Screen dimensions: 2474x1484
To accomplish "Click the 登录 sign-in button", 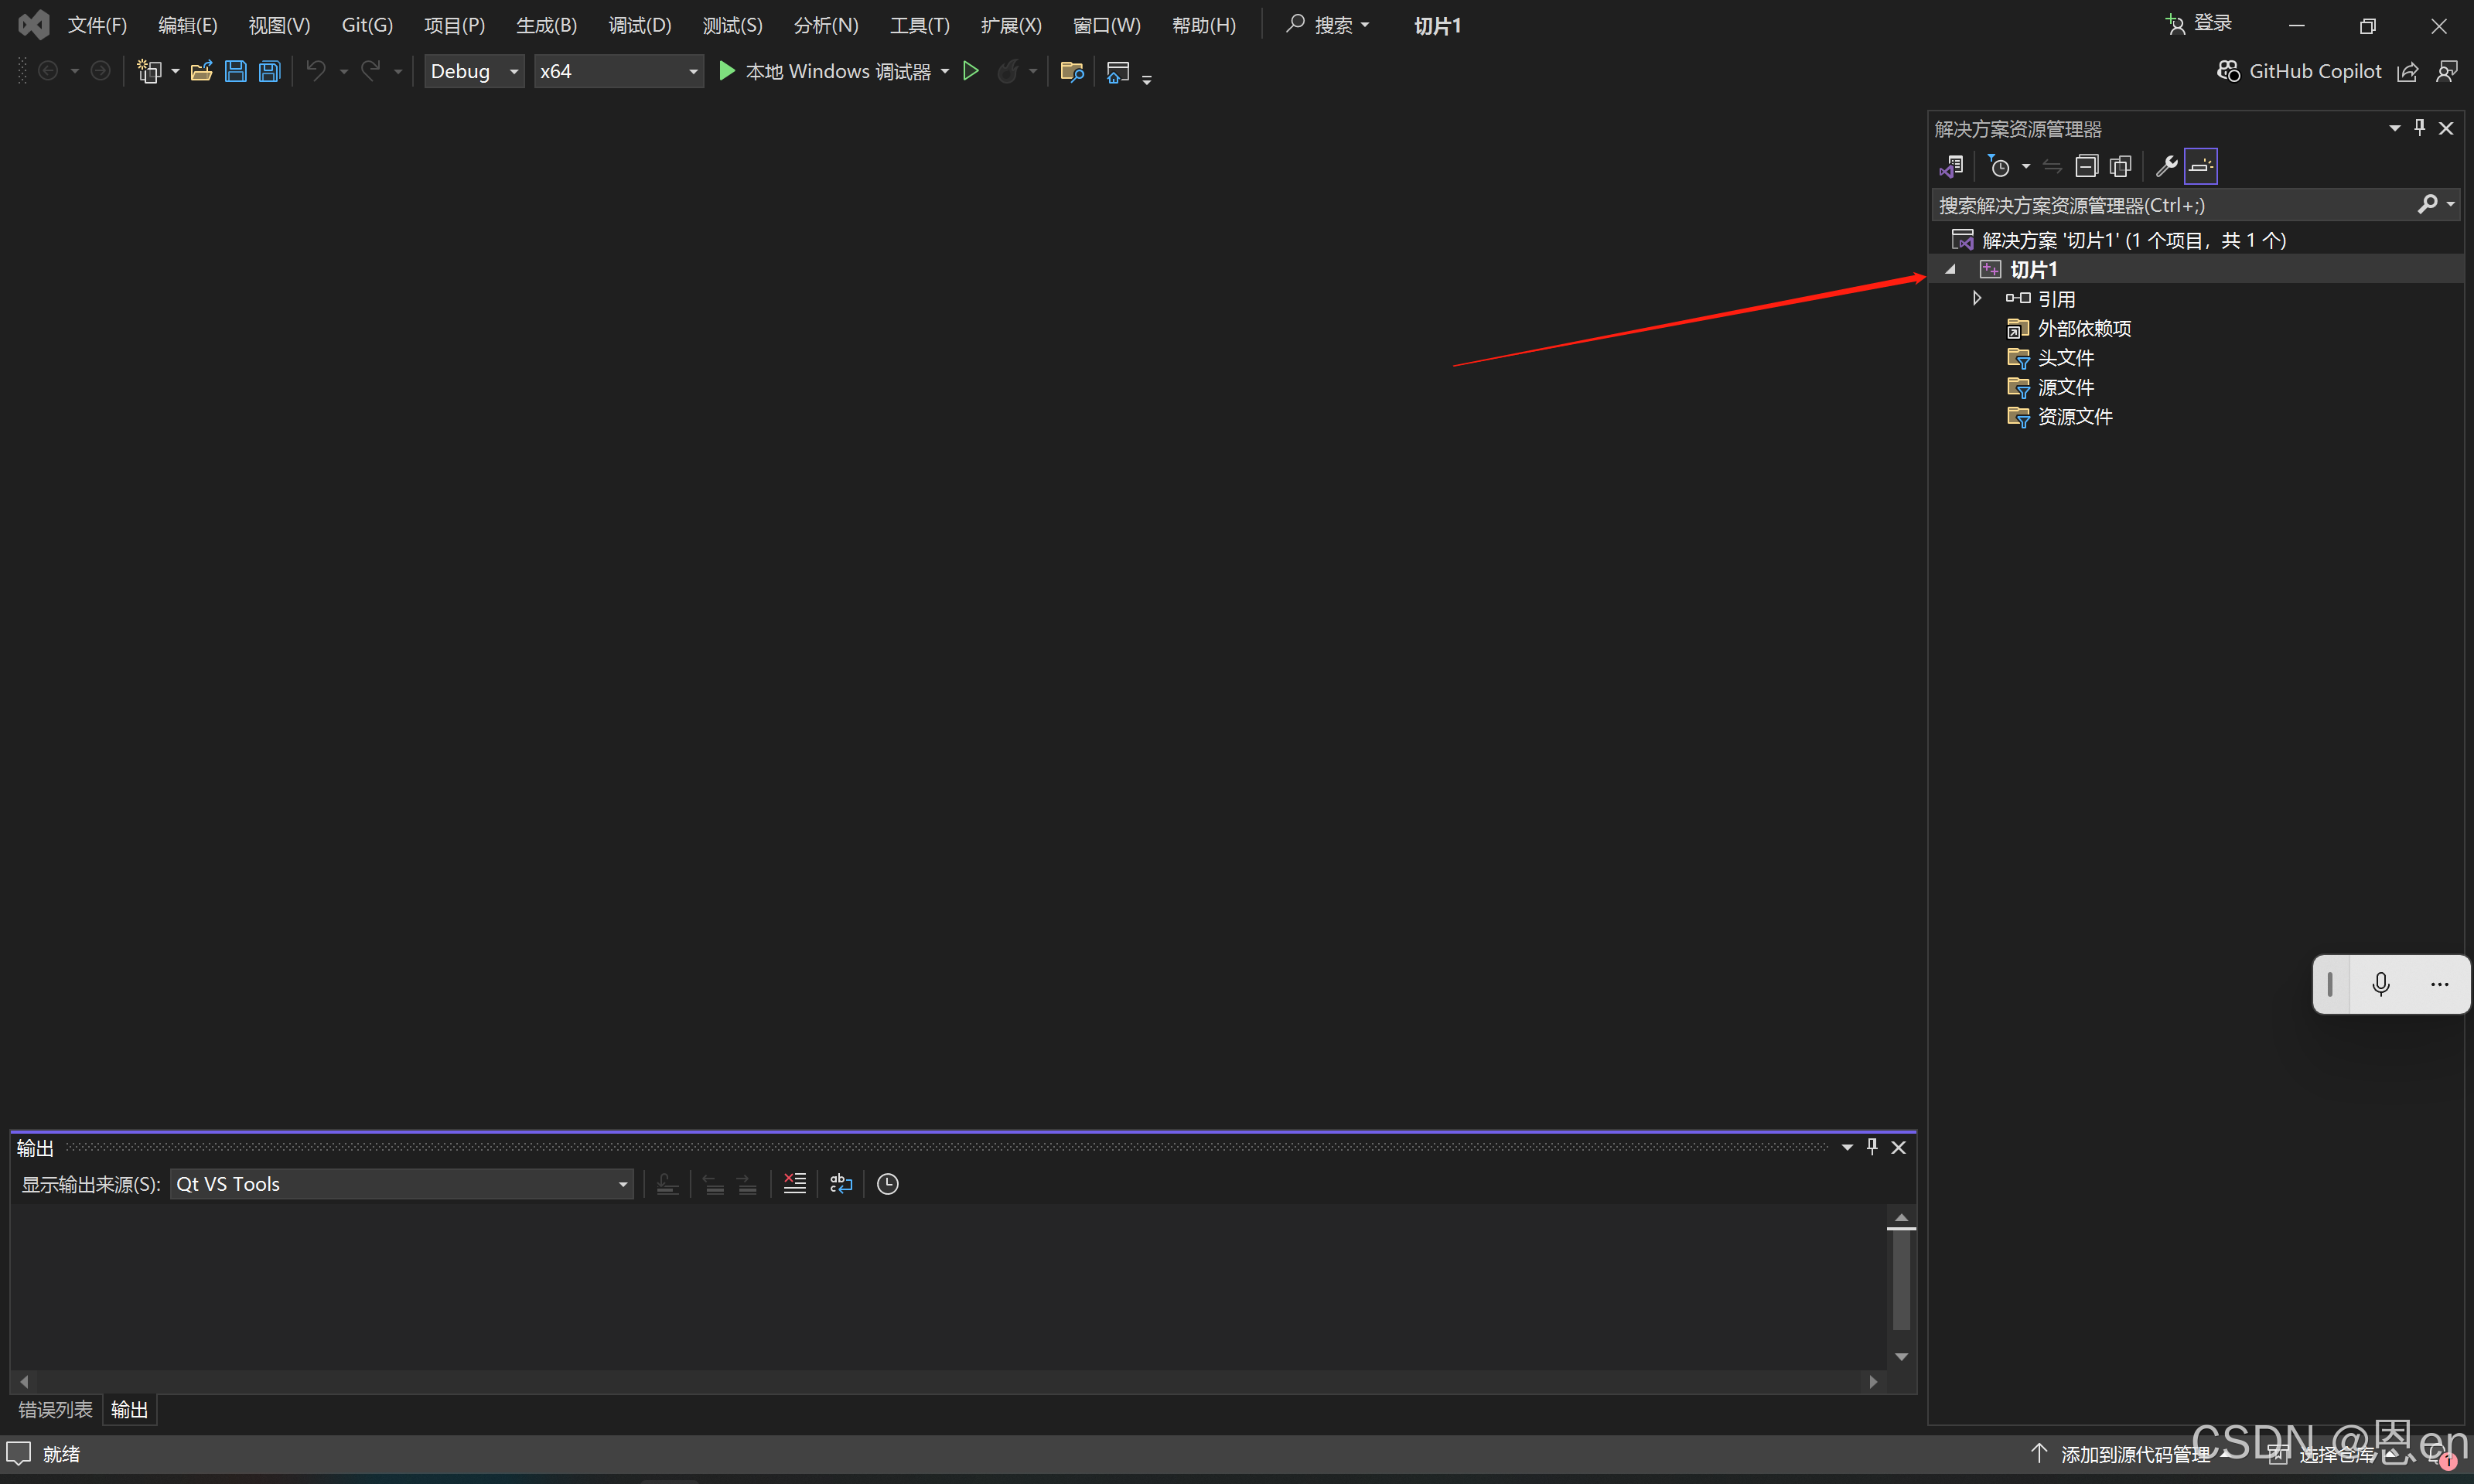I will pos(2198,24).
